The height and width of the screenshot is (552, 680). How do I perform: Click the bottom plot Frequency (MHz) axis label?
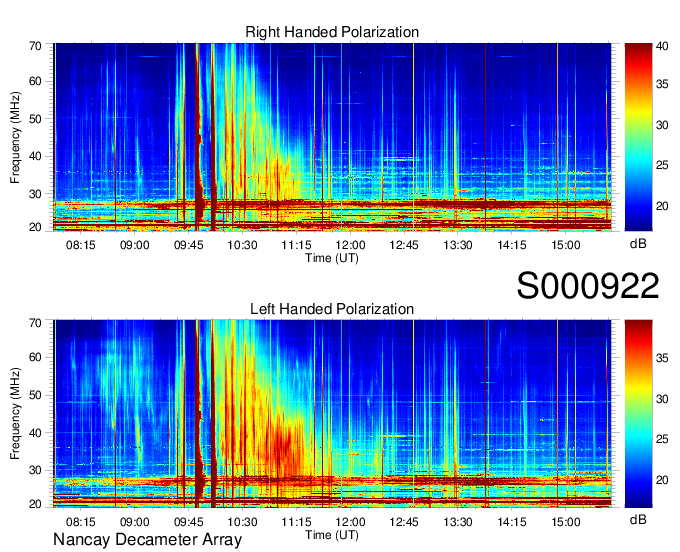(x=15, y=414)
